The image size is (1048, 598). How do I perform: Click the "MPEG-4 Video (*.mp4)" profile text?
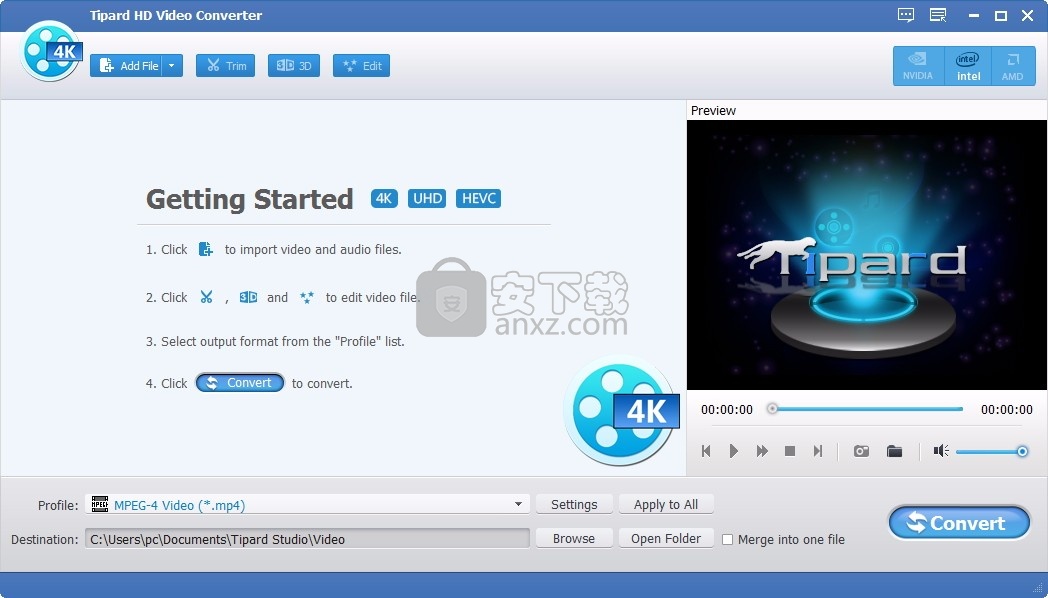pyautogui.click(x=180, y=505)
